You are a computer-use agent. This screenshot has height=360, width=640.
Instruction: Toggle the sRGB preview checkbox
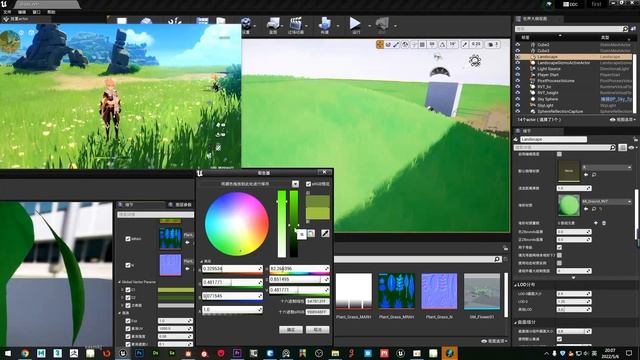click(x=308, y=184)
